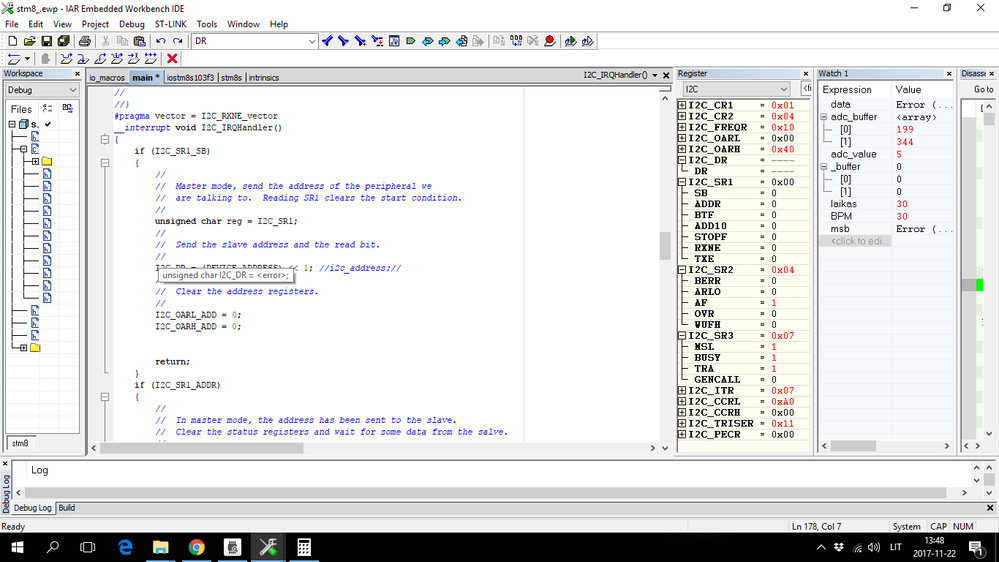Close the current editor tab with X
The height and width of the screenshot is (562, 999).
[x=666, y=75]
